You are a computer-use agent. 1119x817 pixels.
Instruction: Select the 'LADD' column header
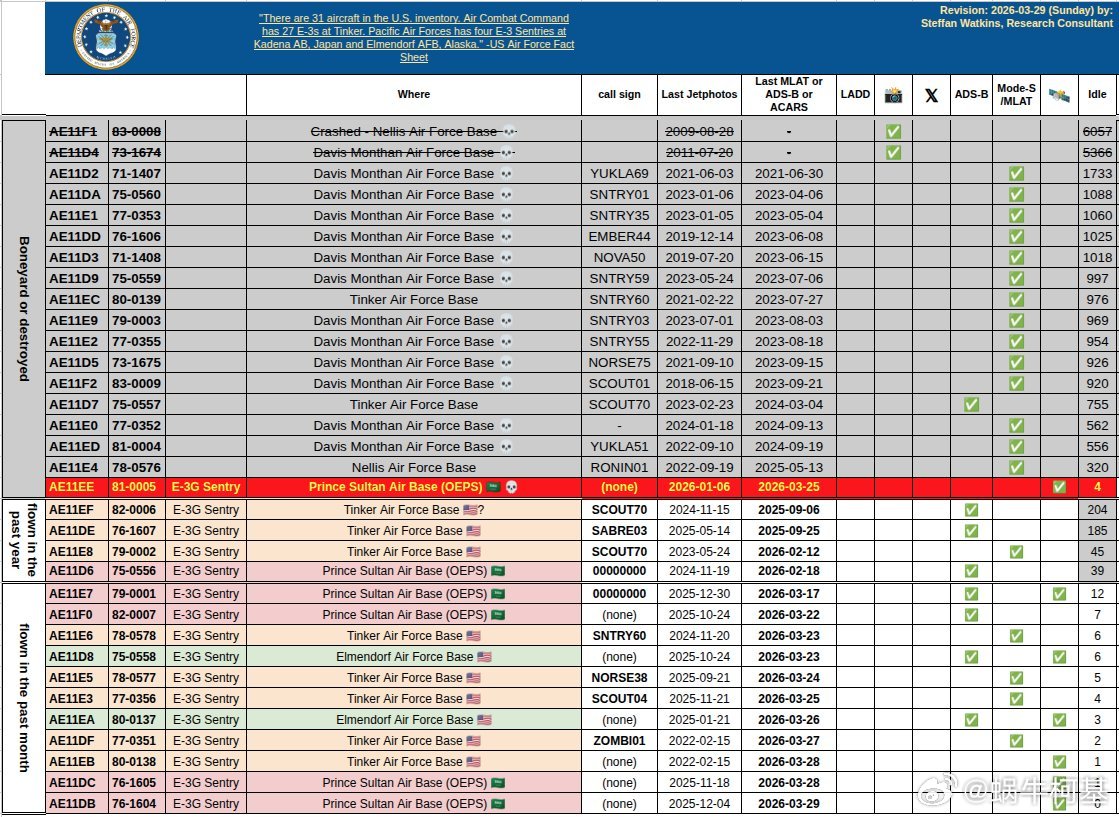(x=855, y=95)
